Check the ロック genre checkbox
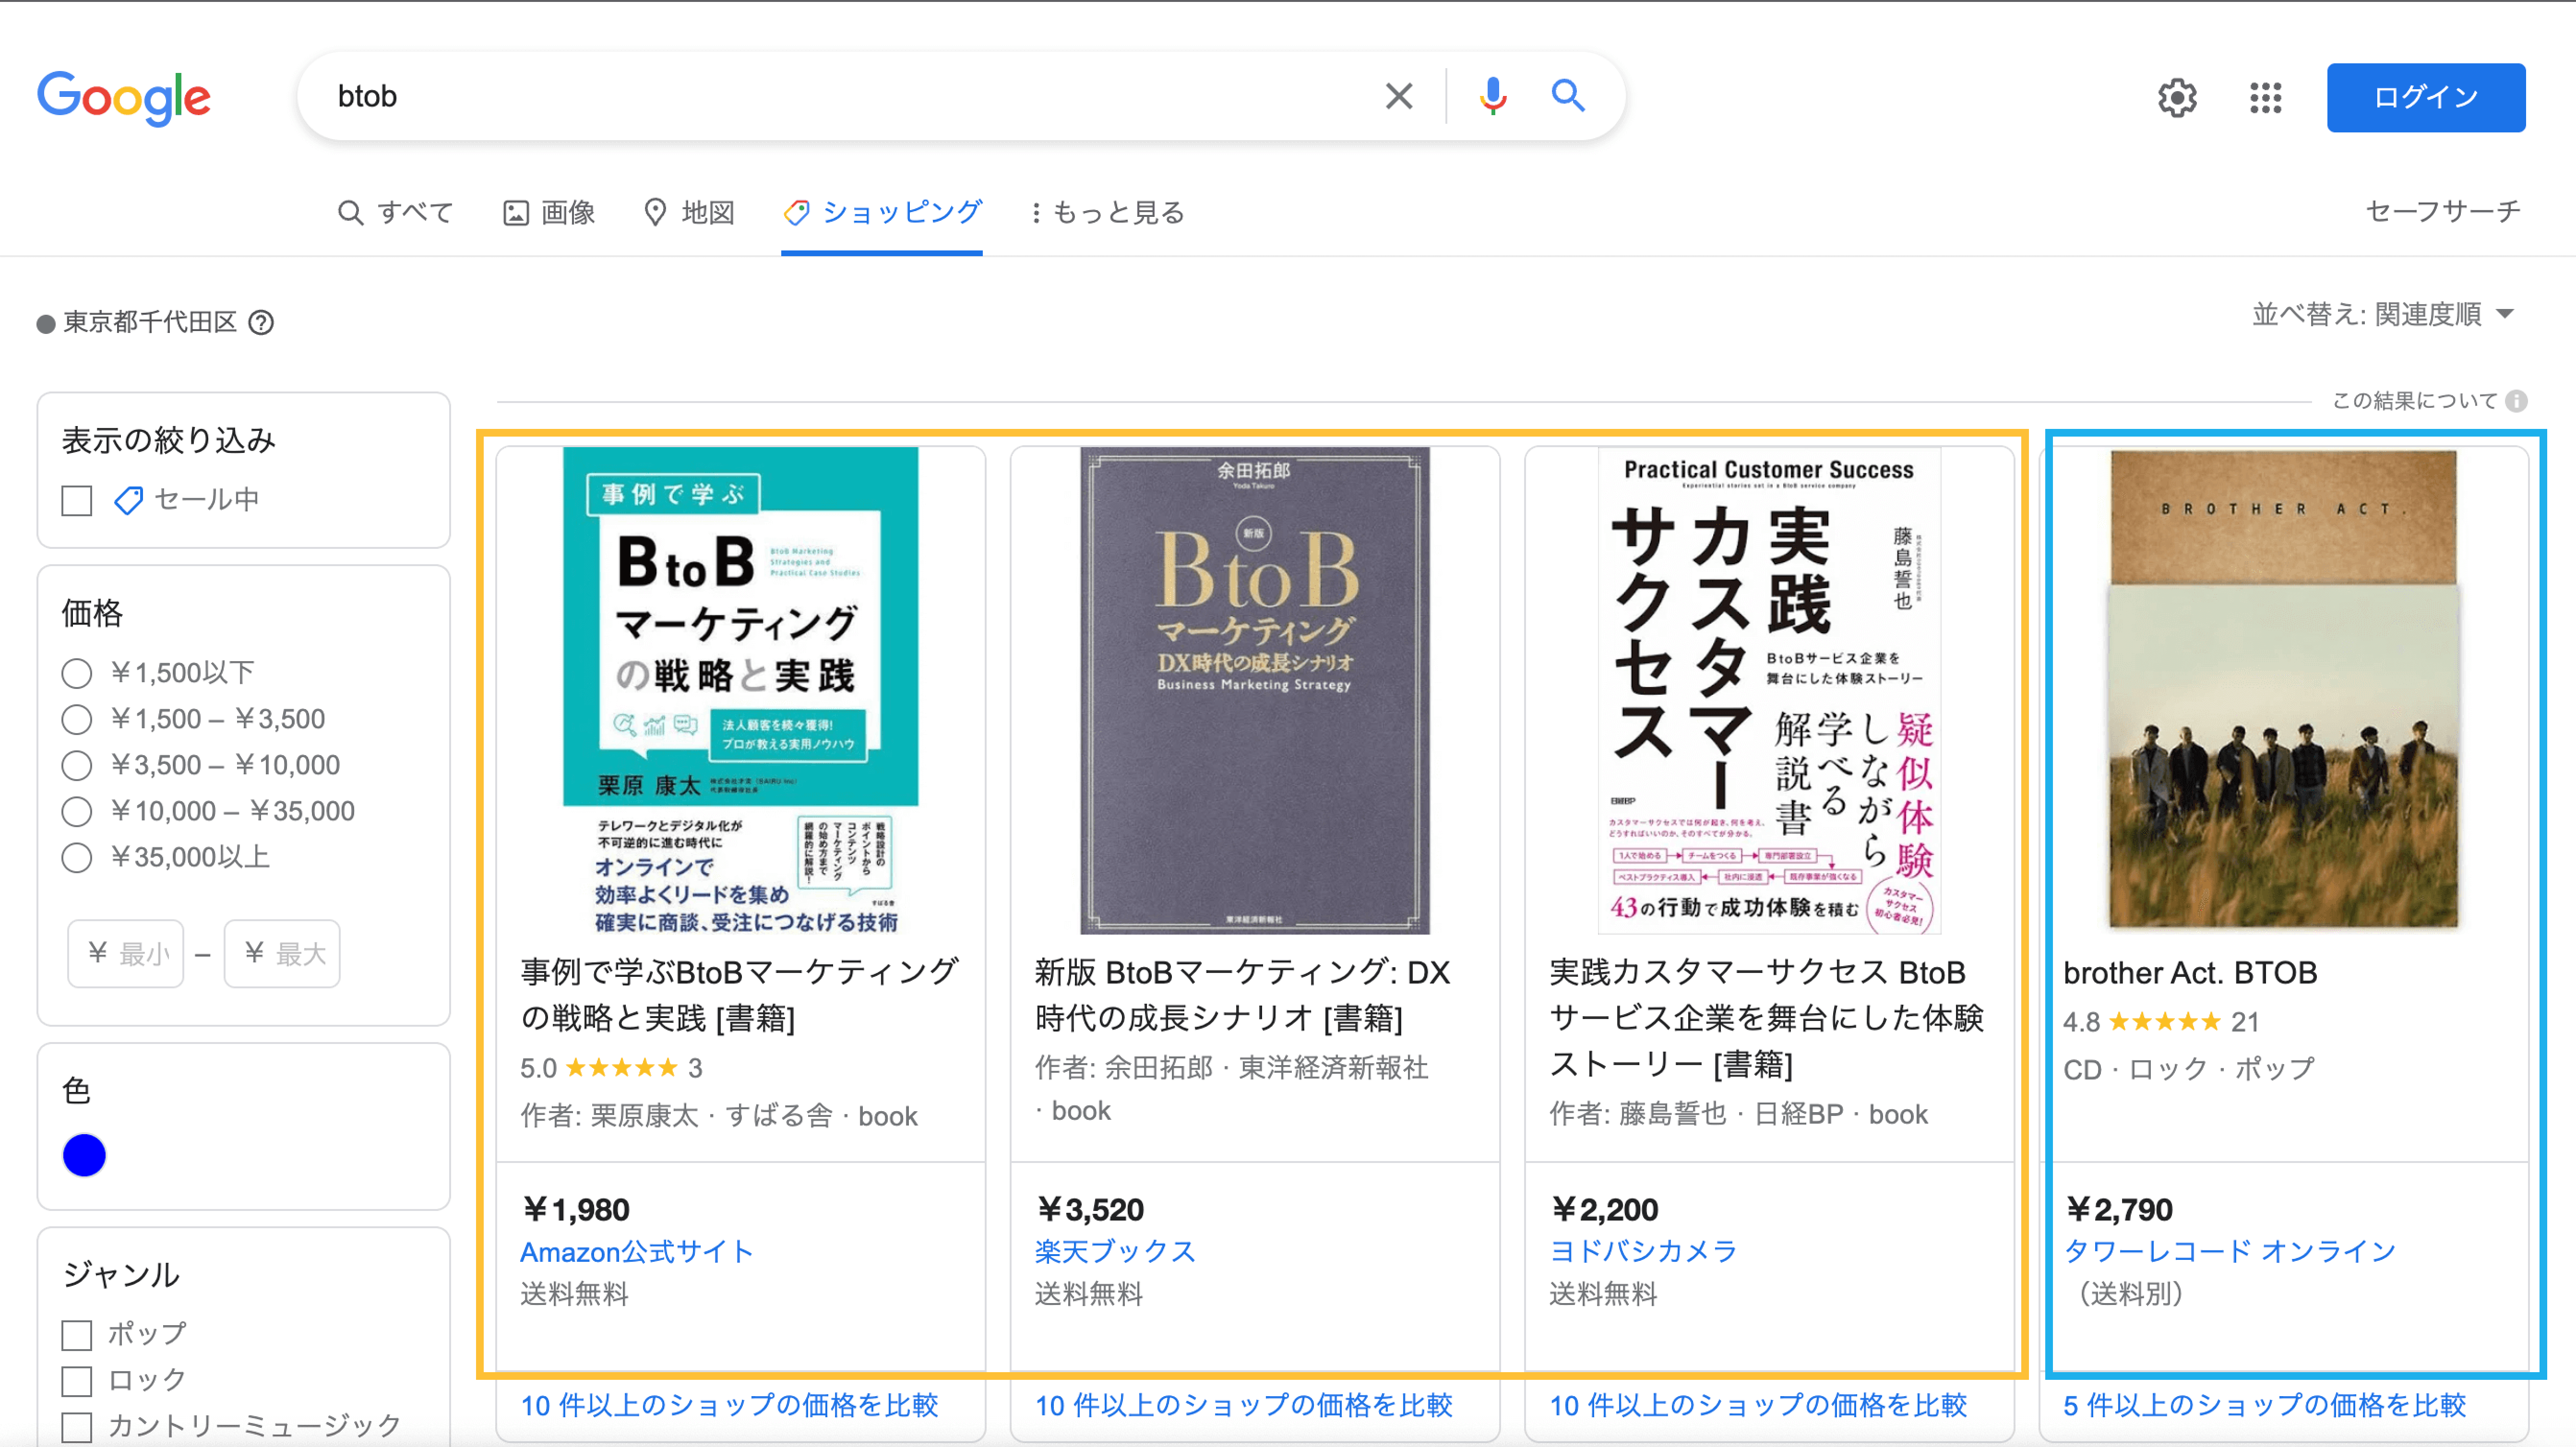Viewport: 2576px width, 1447px height. [x=77, y=1380]
